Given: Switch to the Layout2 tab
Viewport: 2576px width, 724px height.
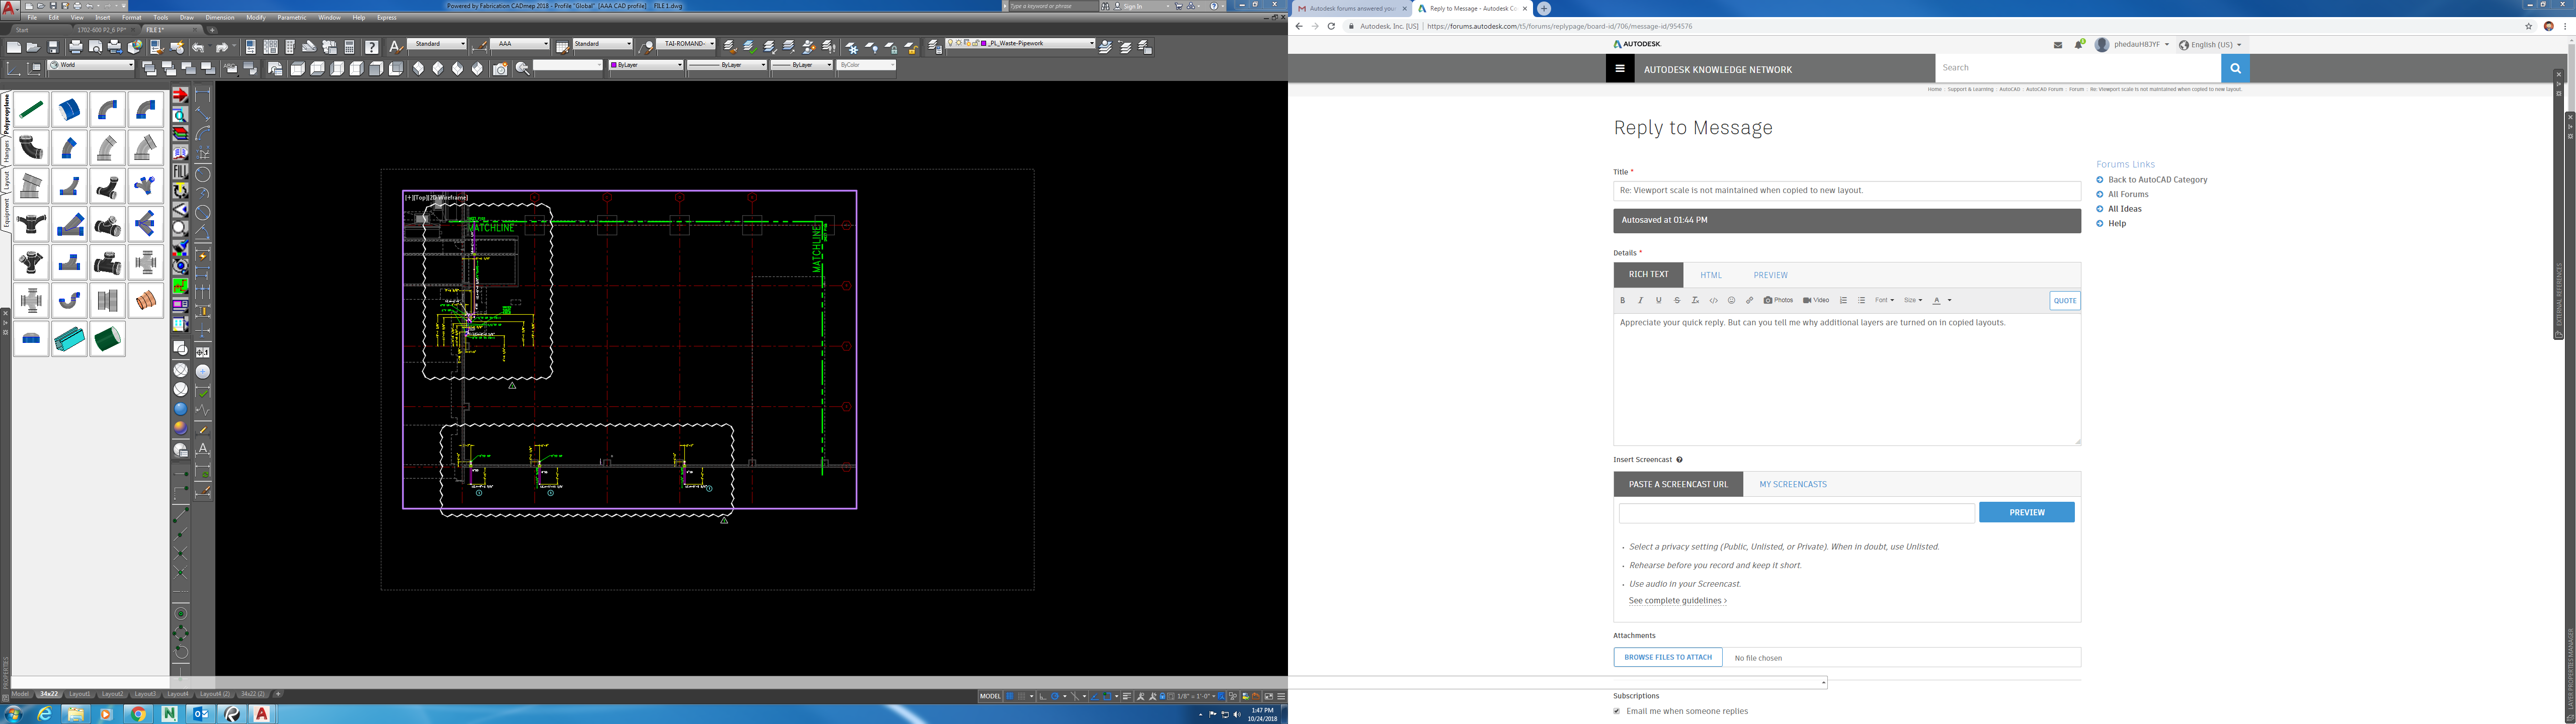Looking at the screenshot, I should coord(112,694).
